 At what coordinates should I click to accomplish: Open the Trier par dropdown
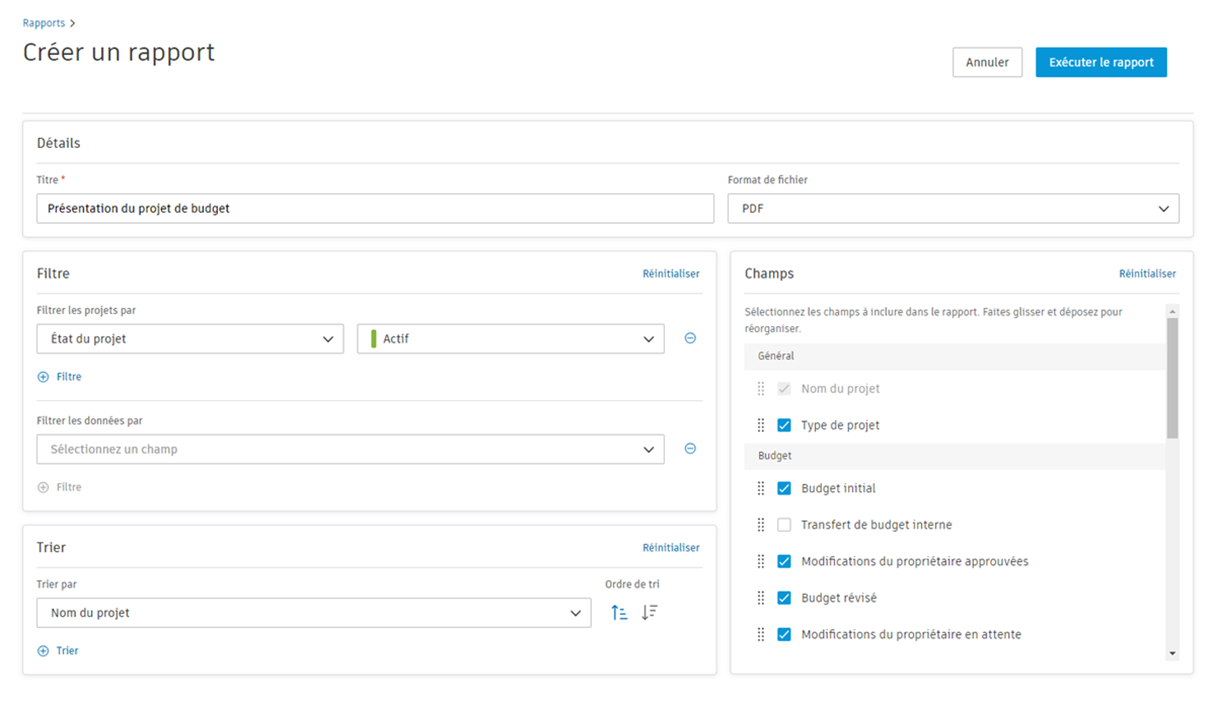(x=313, y=613)
